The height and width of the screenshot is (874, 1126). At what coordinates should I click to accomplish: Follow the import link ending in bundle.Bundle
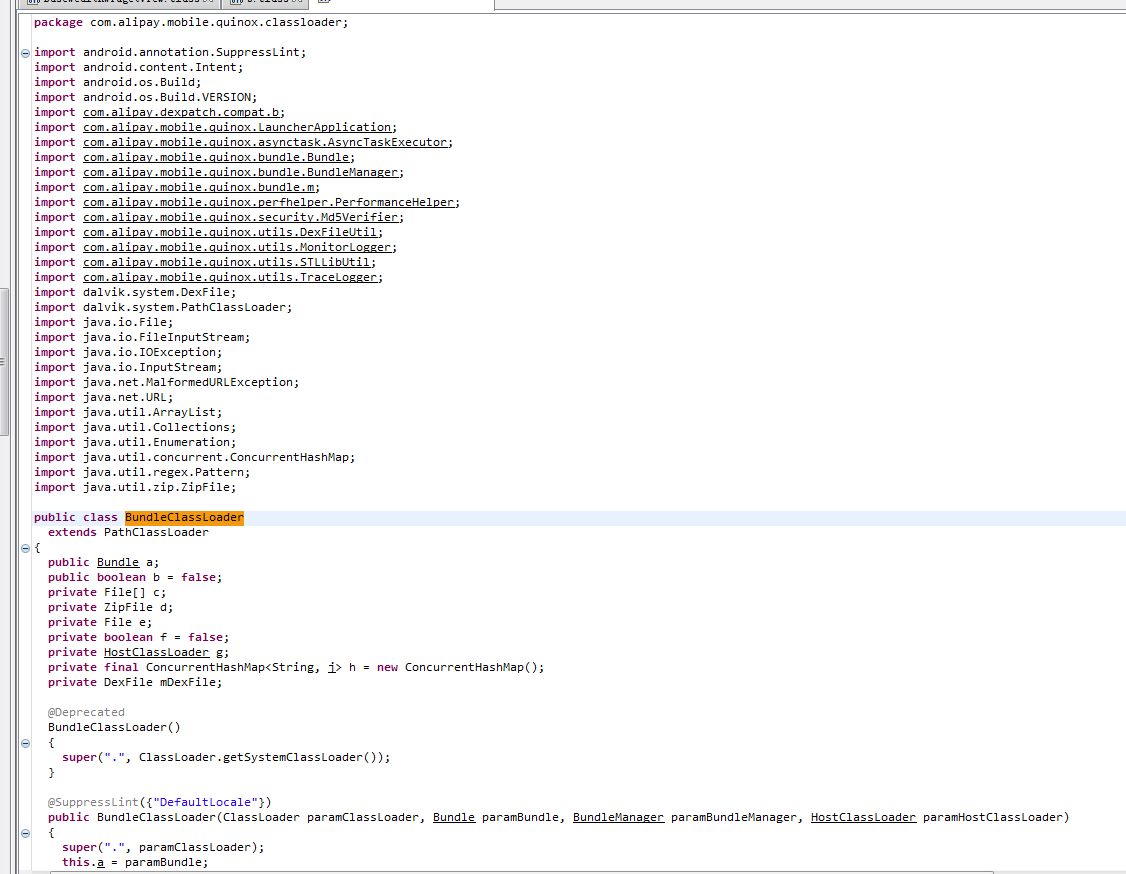pyautogui.click(x=216, y=157)
